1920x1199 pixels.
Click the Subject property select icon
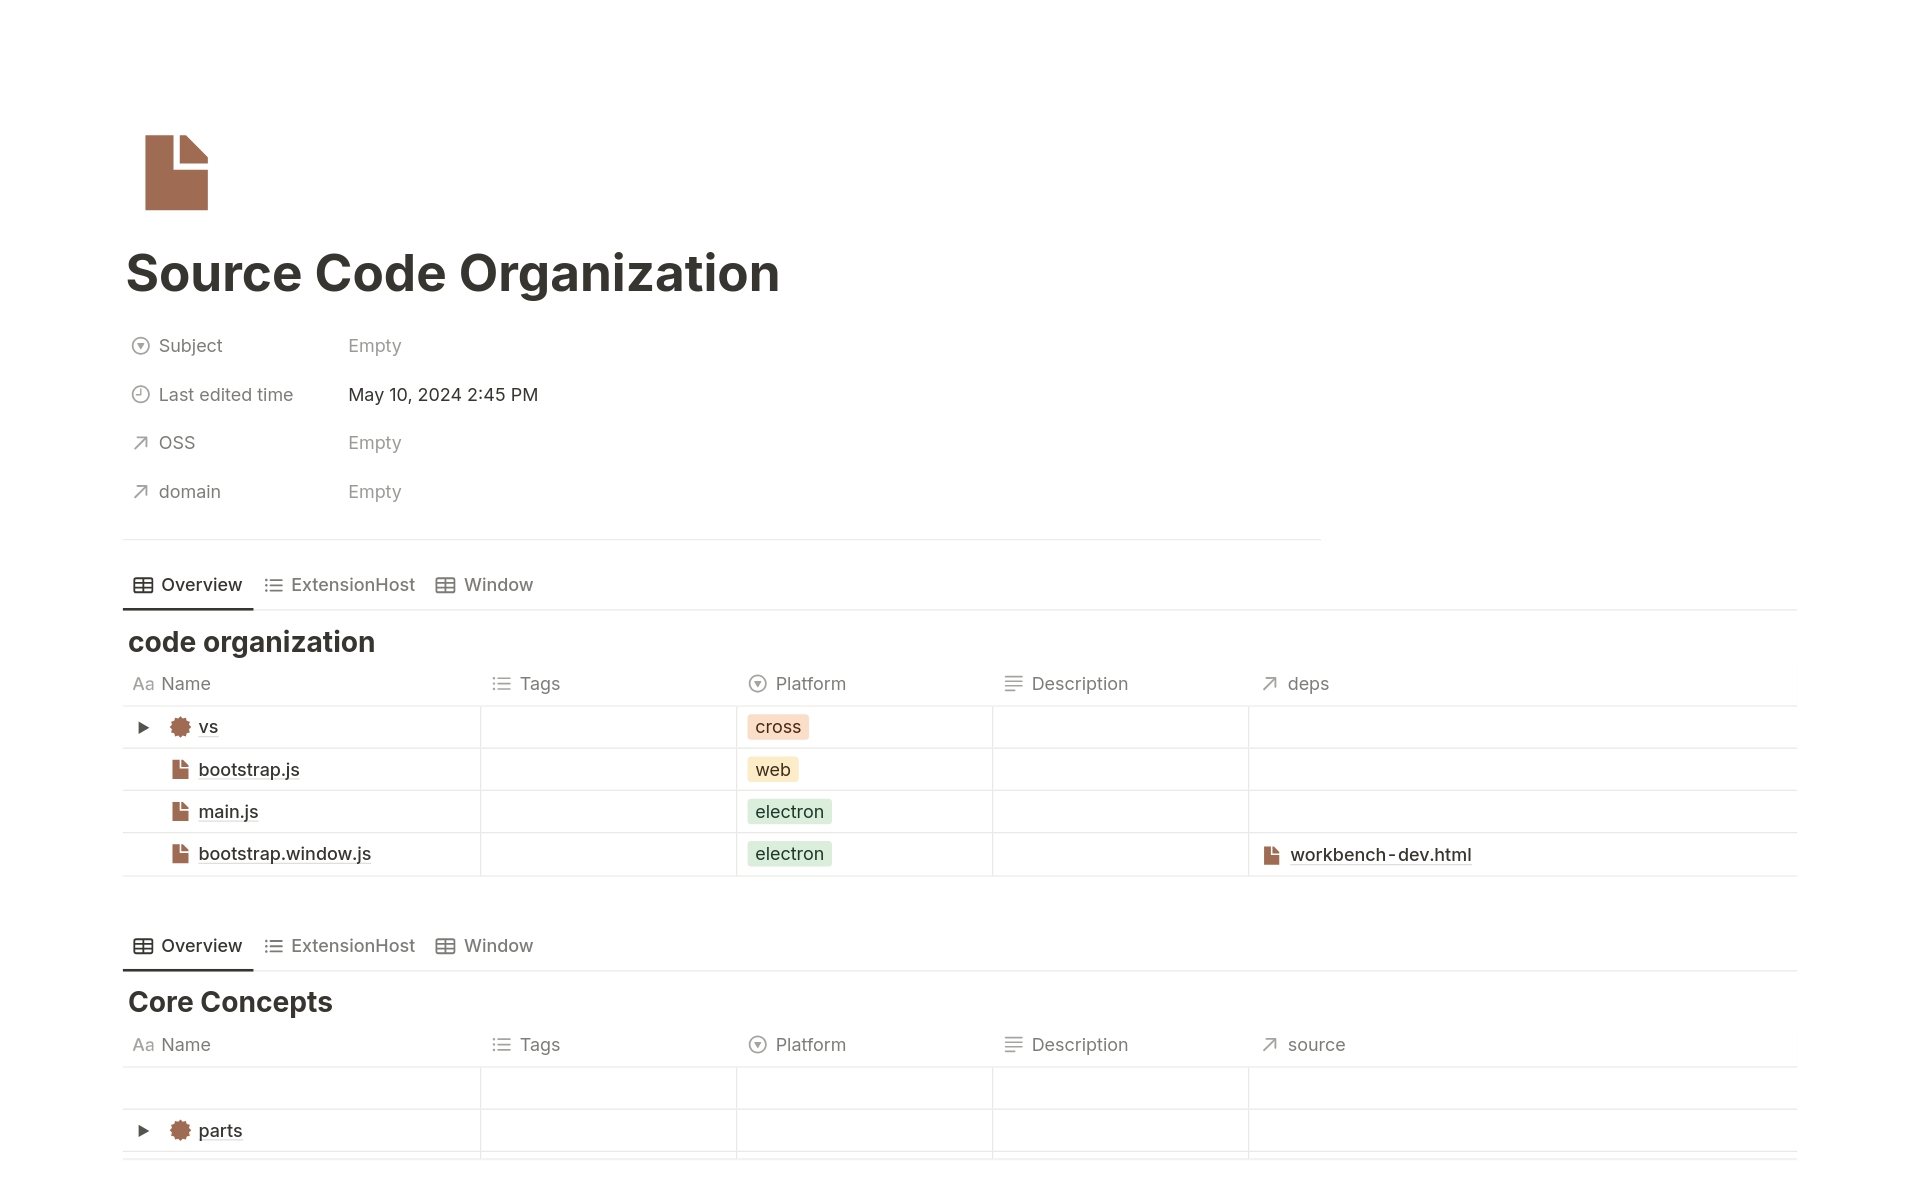[x=141, y=346]
